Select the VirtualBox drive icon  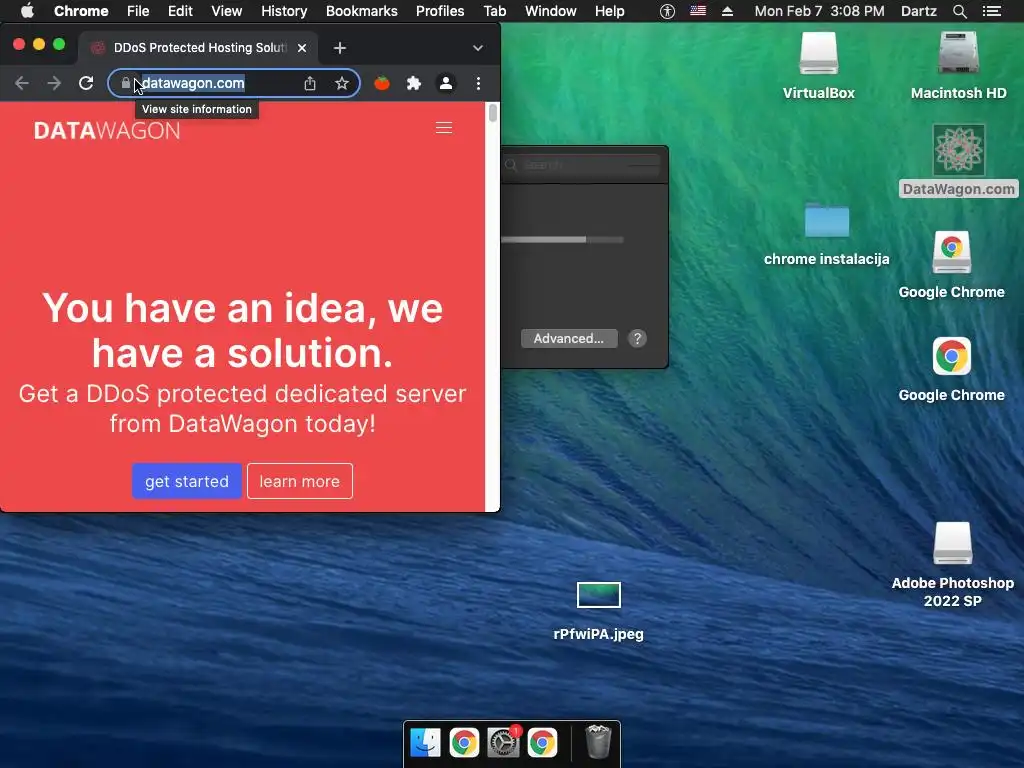[818, 54]
